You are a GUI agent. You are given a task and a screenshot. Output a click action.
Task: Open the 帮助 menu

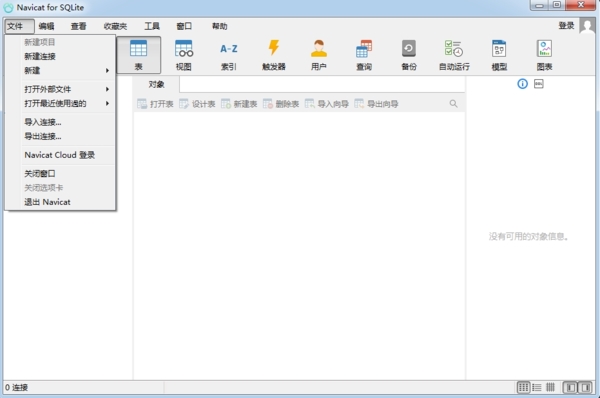point(219,26)
